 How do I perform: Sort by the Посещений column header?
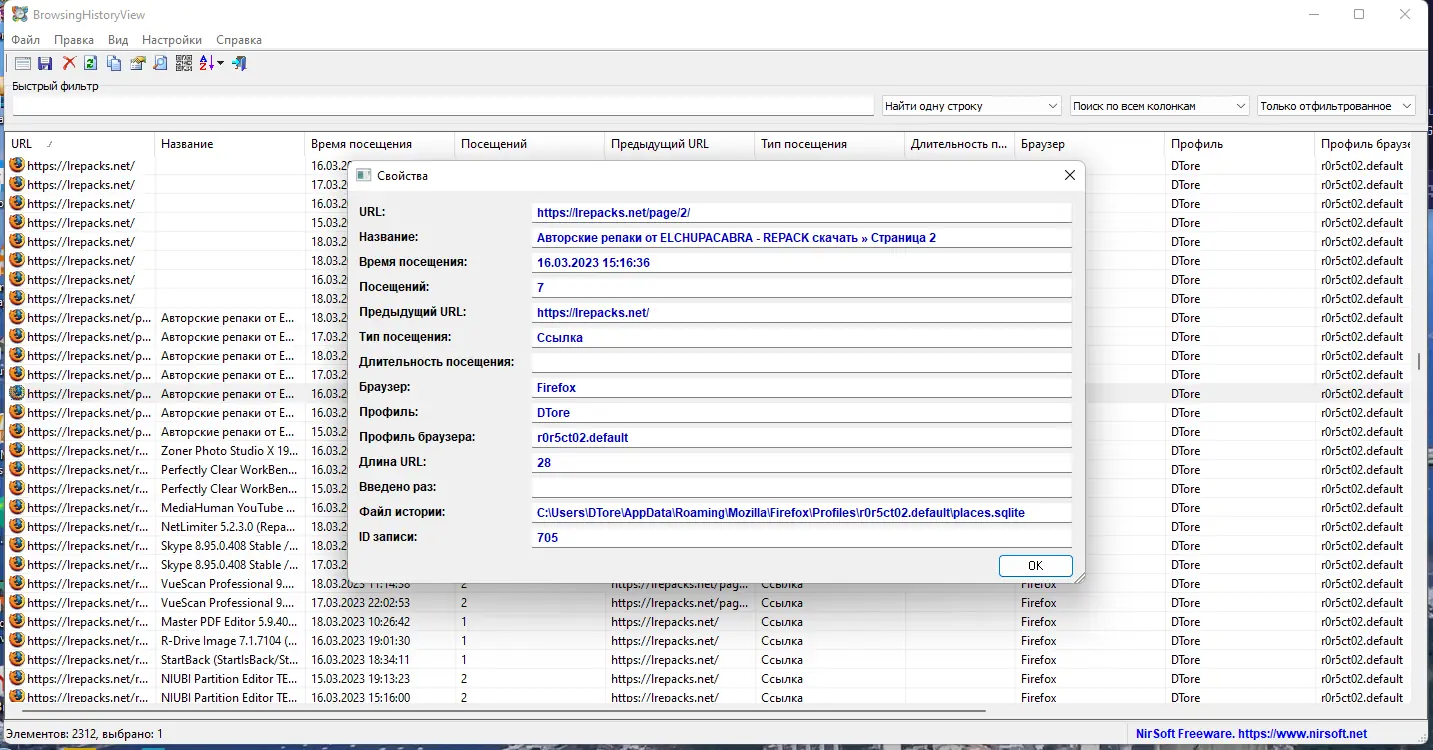click(529, 144)
